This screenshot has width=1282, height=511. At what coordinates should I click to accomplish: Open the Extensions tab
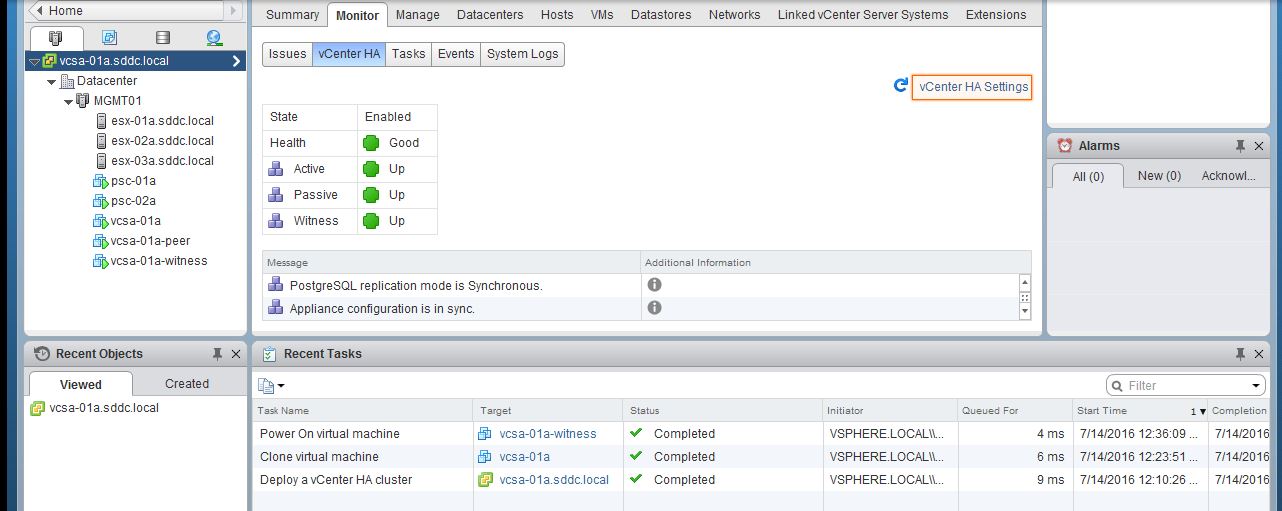996,15
